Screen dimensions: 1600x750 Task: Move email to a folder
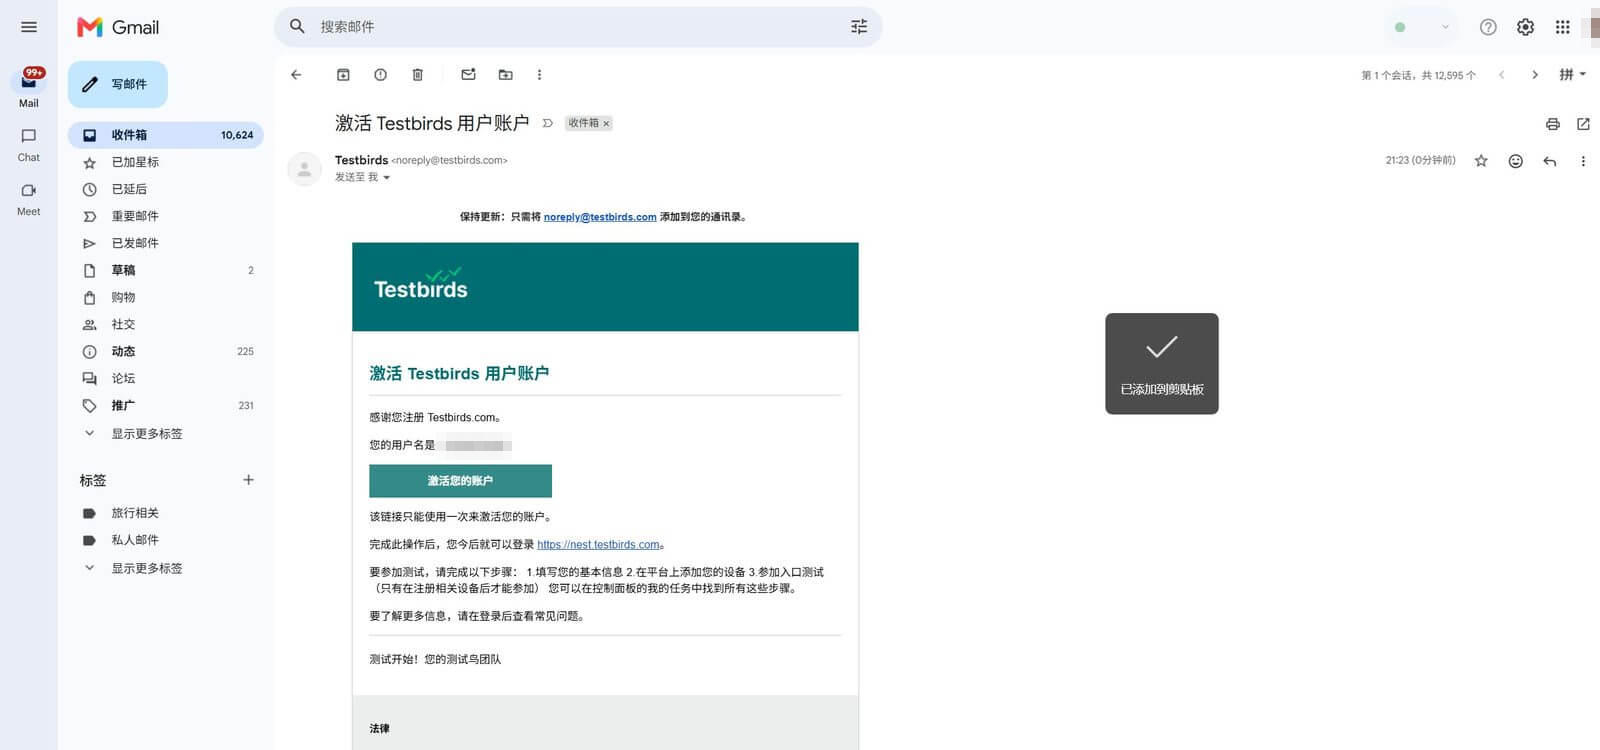pos(505,75)
